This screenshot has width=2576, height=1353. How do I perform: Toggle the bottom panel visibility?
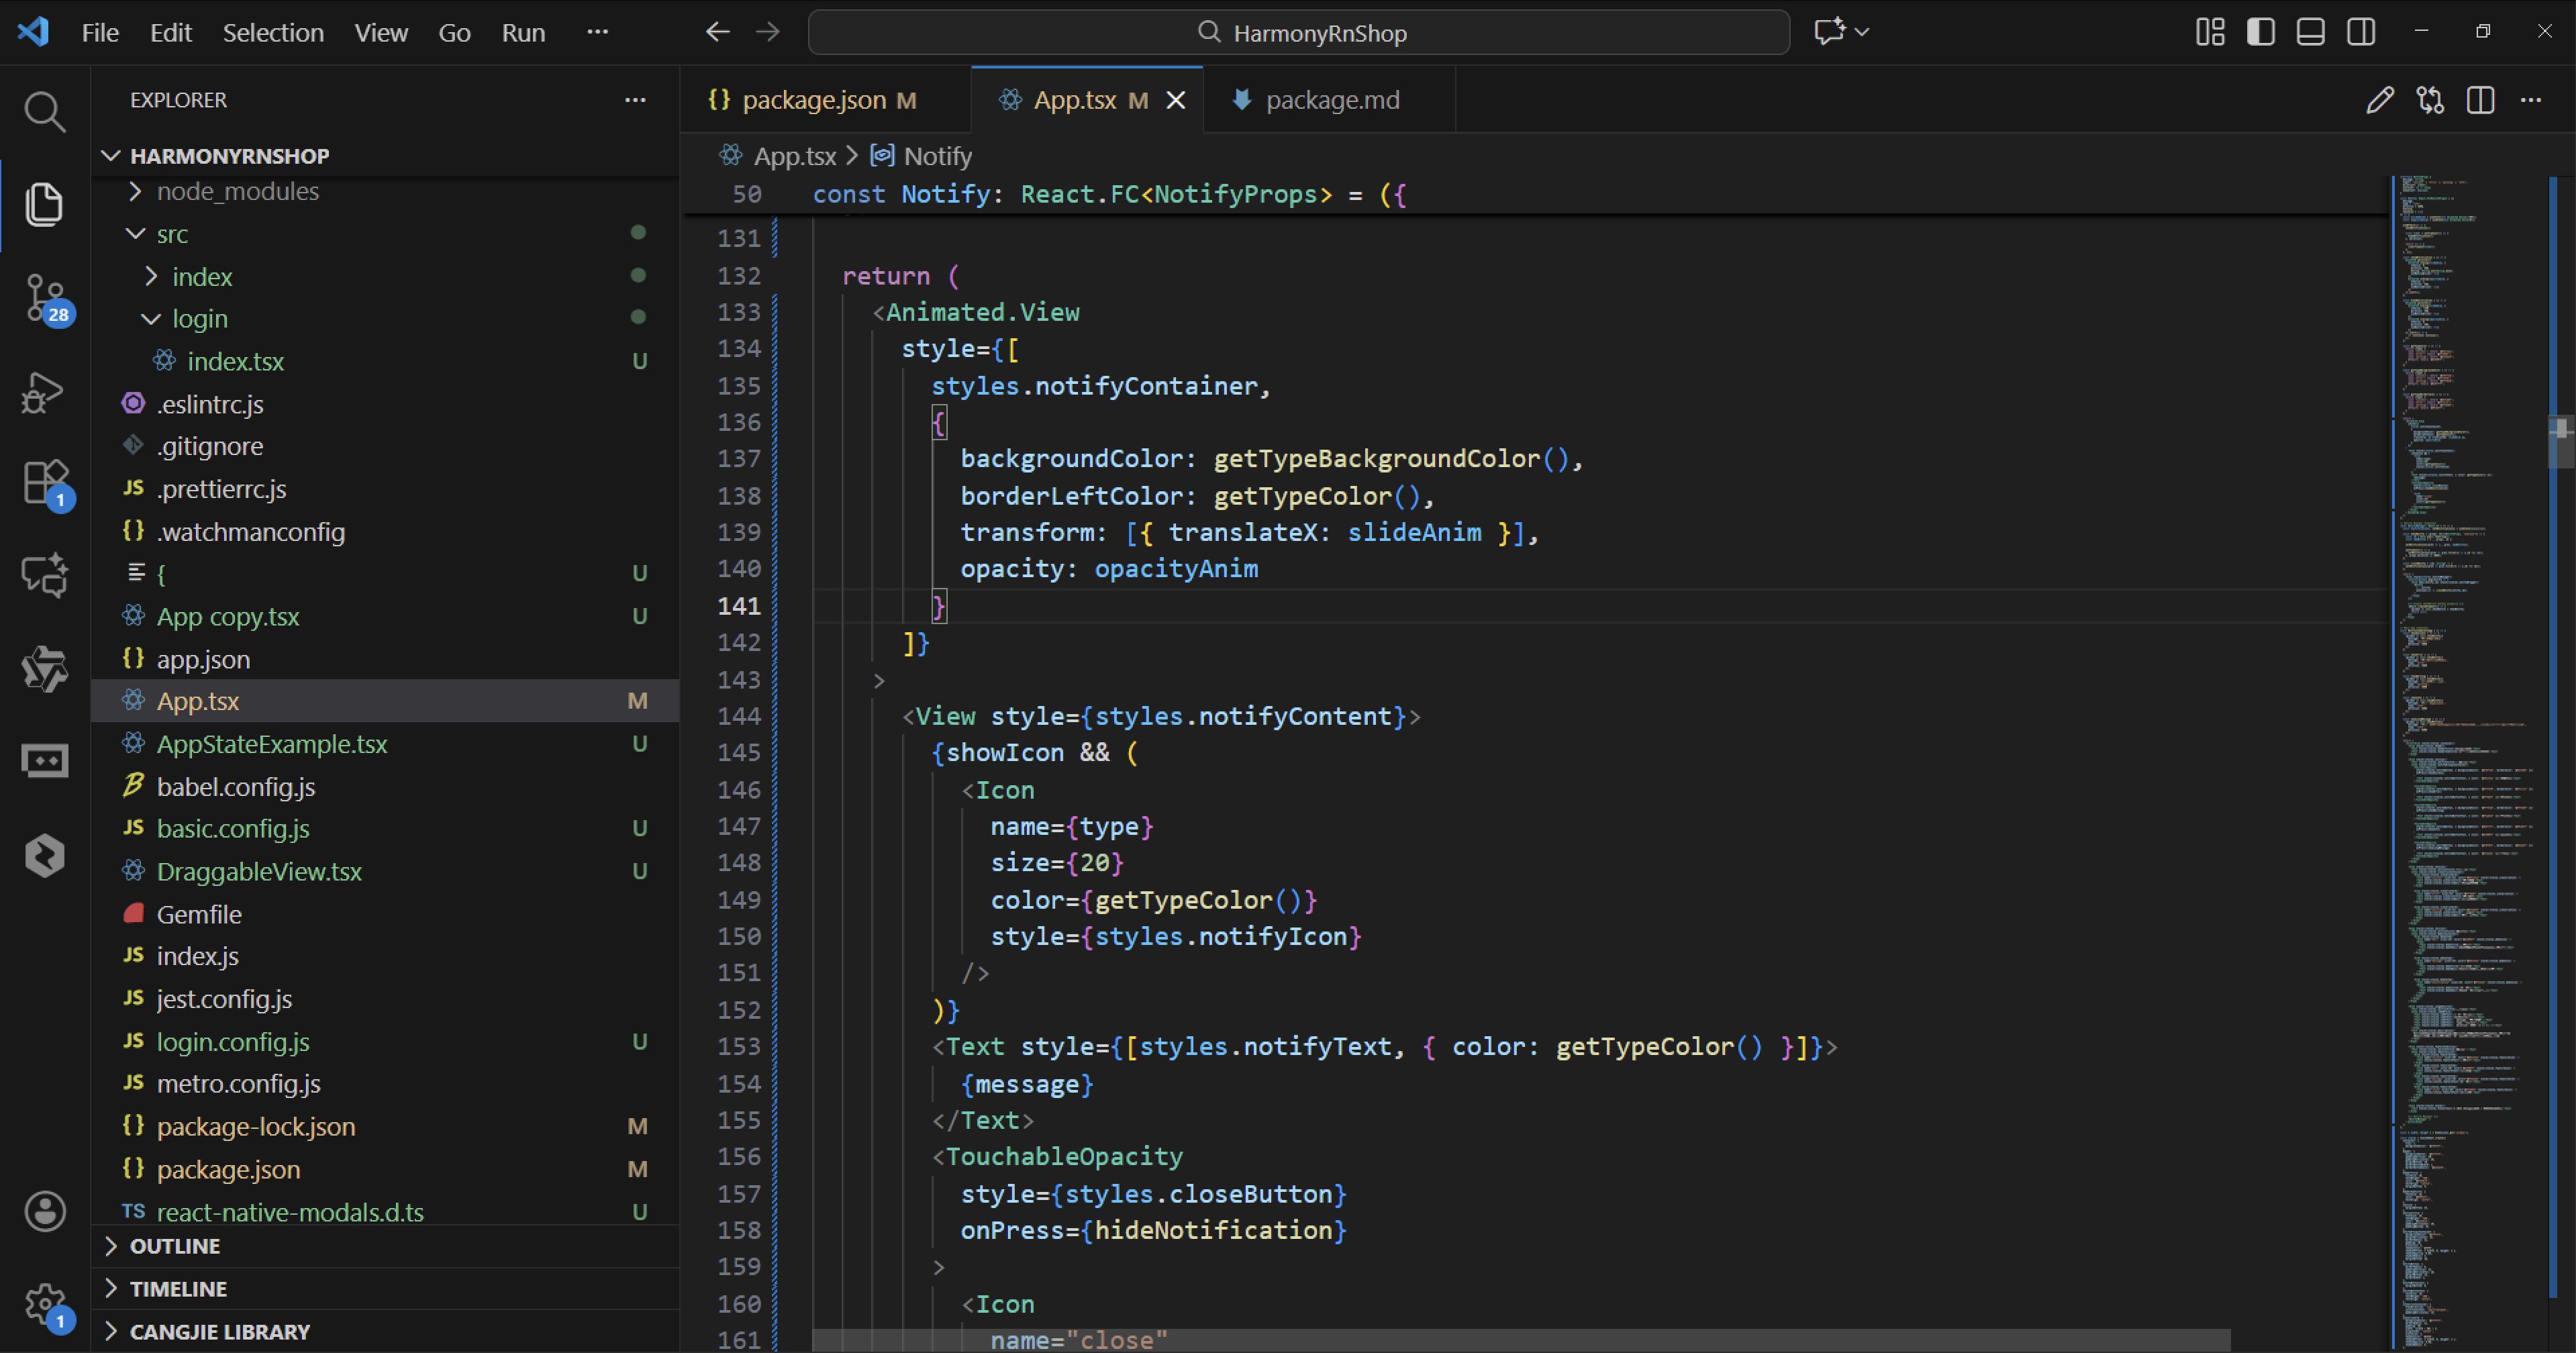2310,32
